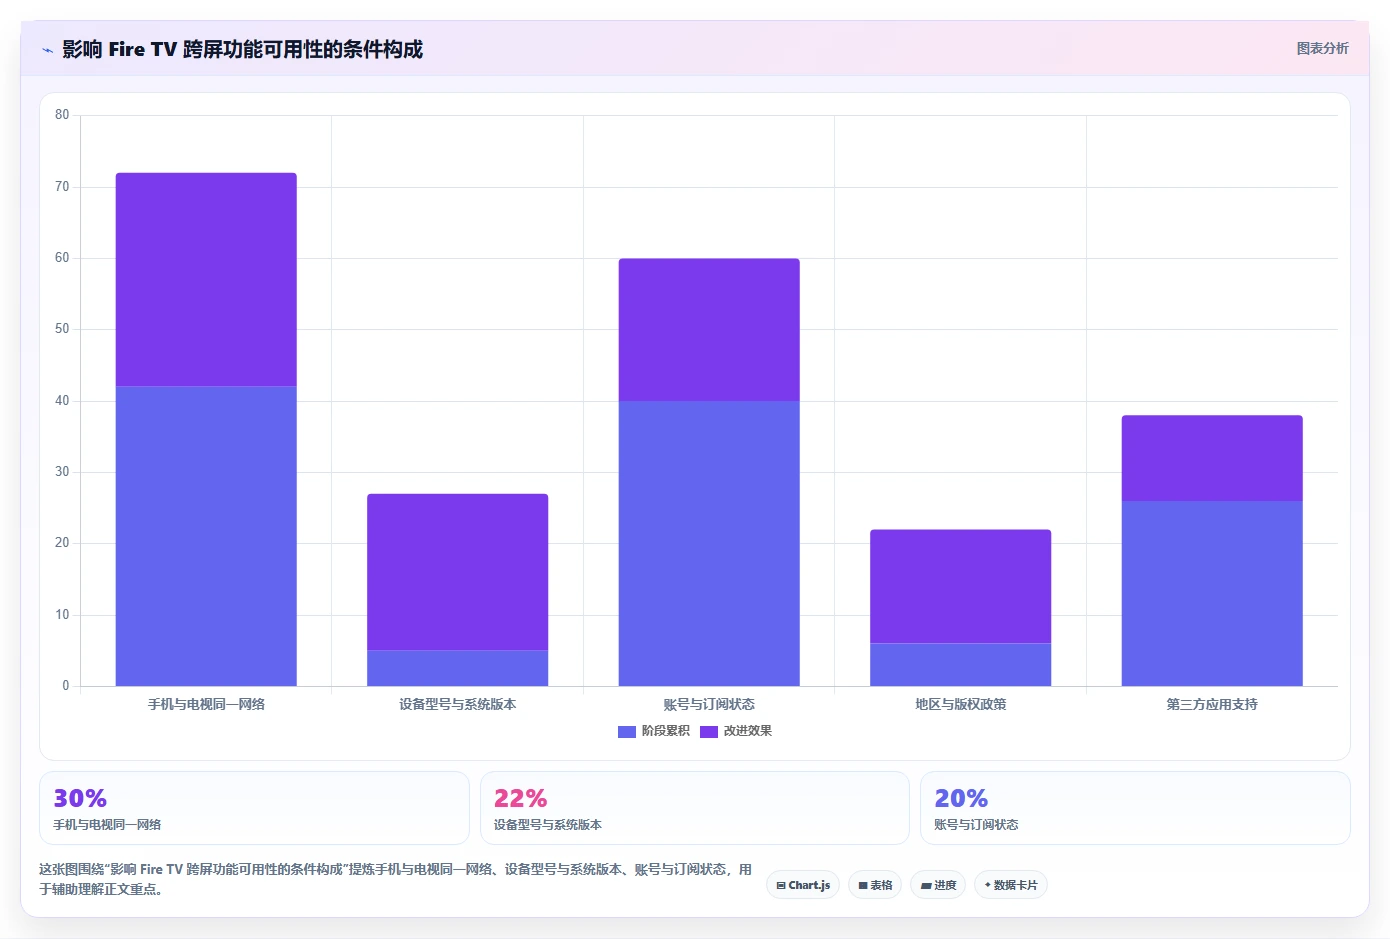Open the 20% 账号与订阅状态 stat card

tap(1135, 808)
